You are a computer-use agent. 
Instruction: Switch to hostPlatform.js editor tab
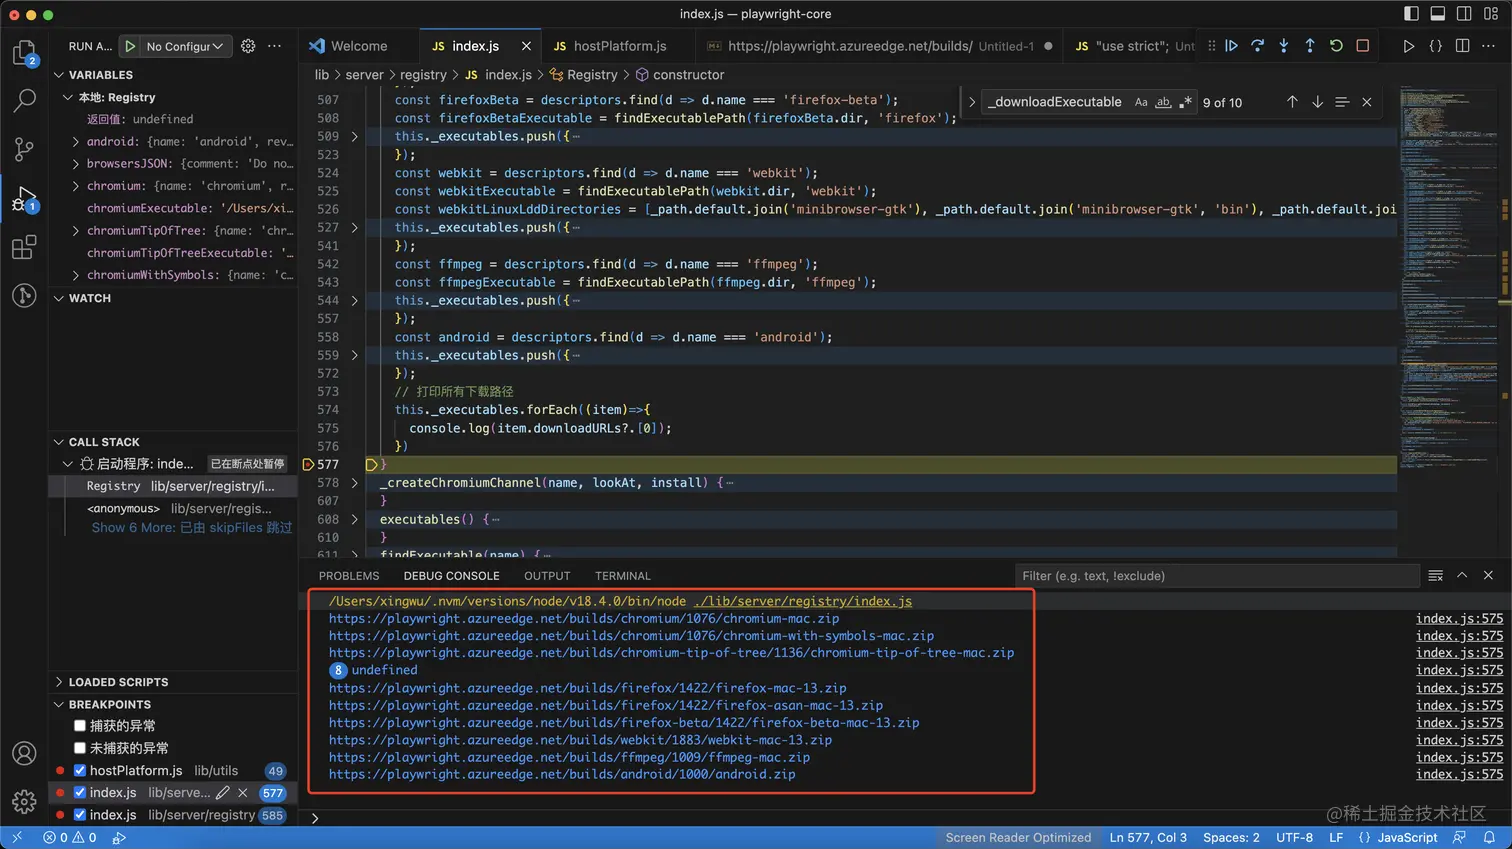click(620, 46)
